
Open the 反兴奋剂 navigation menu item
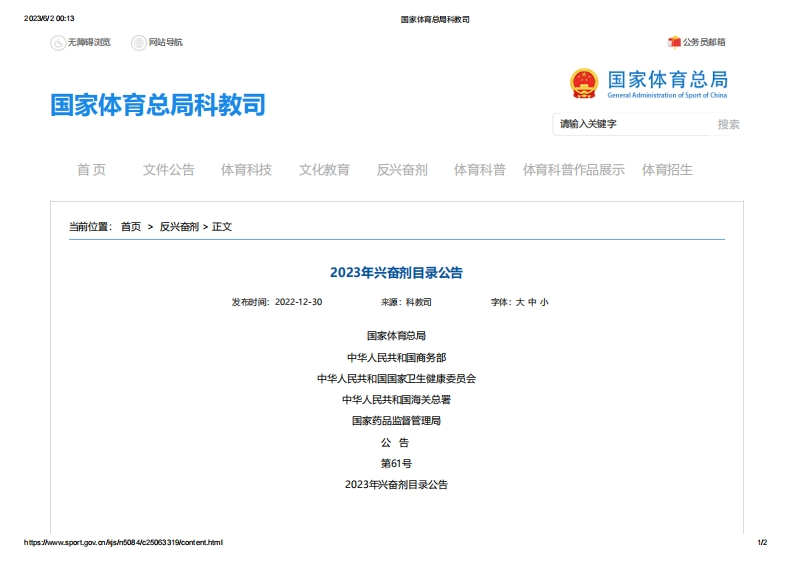pyautogui.click(x=402, y=170)
